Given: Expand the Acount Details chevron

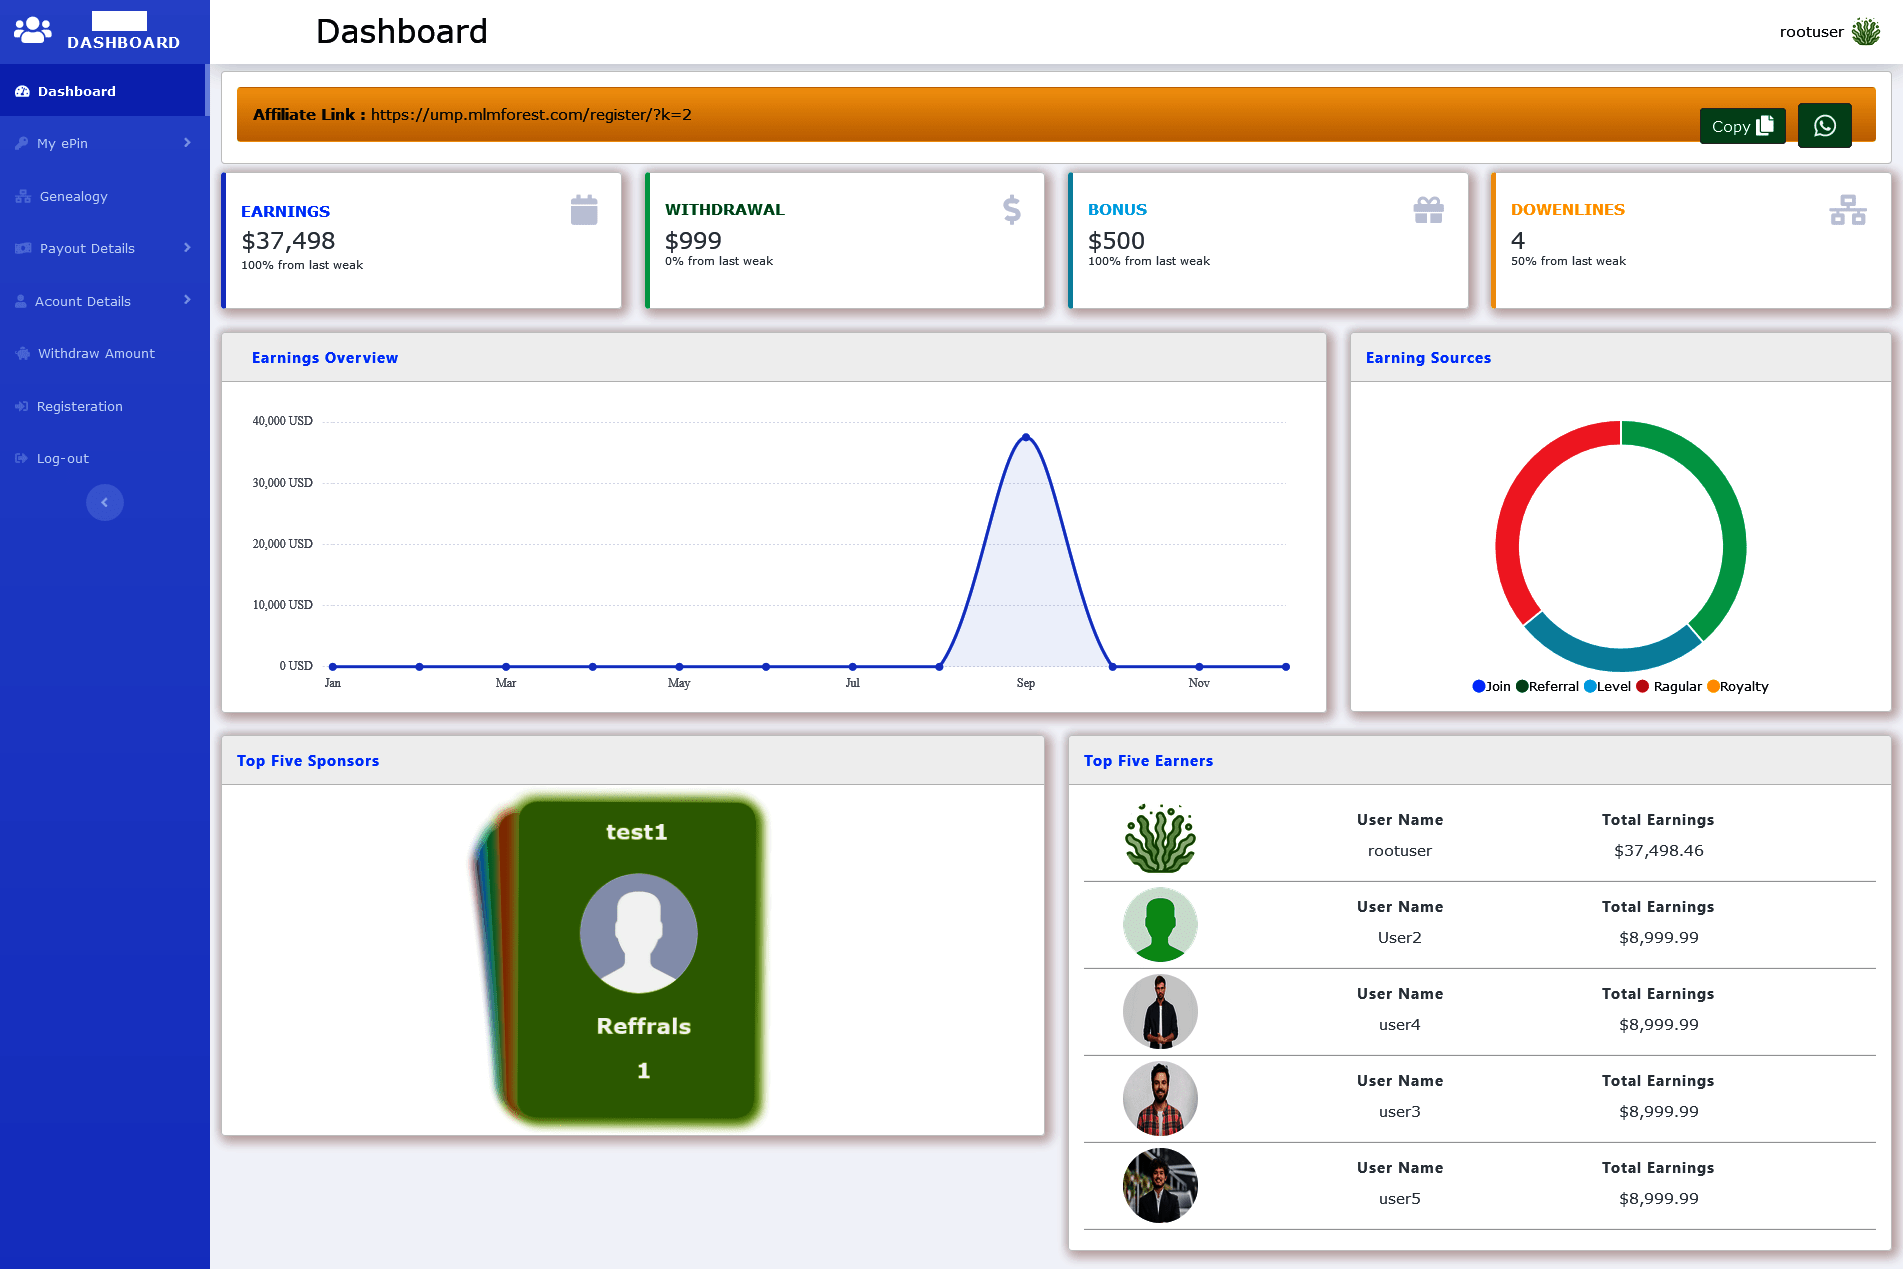Looking at the screenshot, I should [x=187, y=300].
